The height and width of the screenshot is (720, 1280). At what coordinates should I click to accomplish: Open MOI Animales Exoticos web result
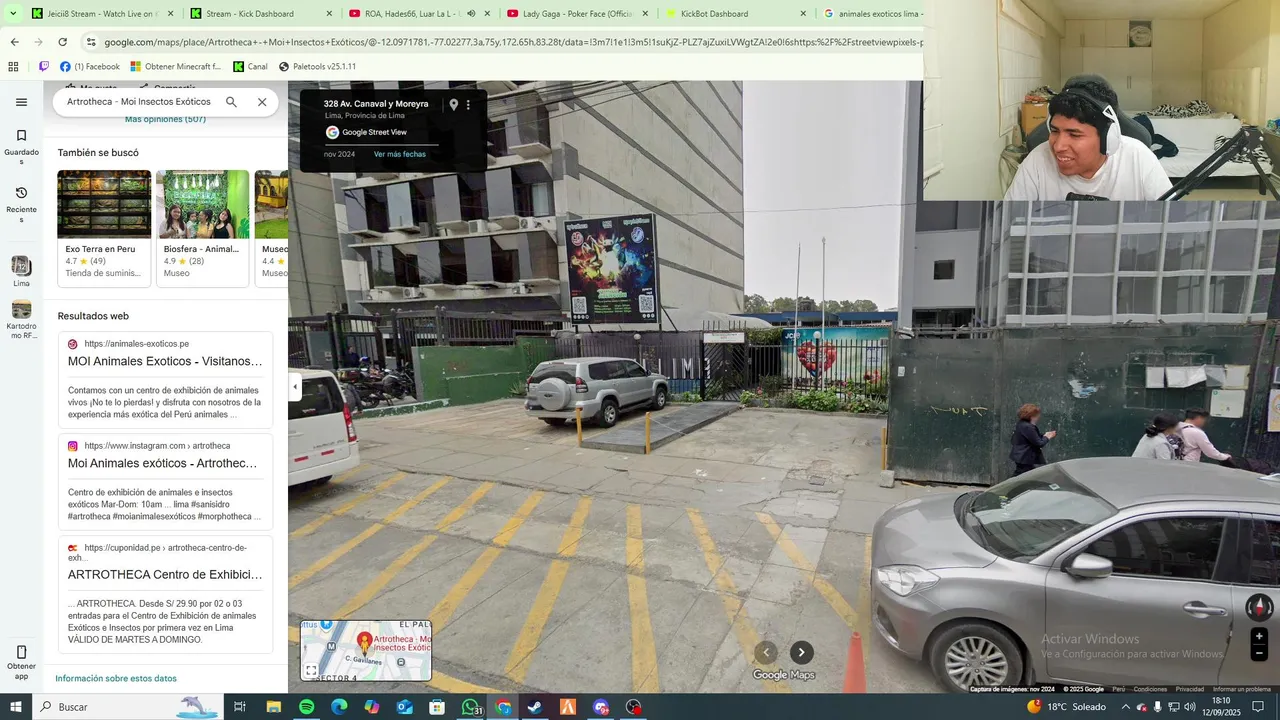pyautogui.click(x=165, y=361)
